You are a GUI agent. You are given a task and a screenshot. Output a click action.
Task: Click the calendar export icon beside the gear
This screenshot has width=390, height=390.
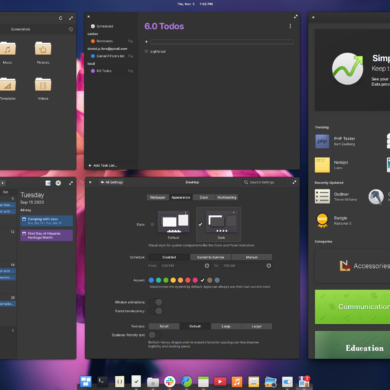(48, 183)
